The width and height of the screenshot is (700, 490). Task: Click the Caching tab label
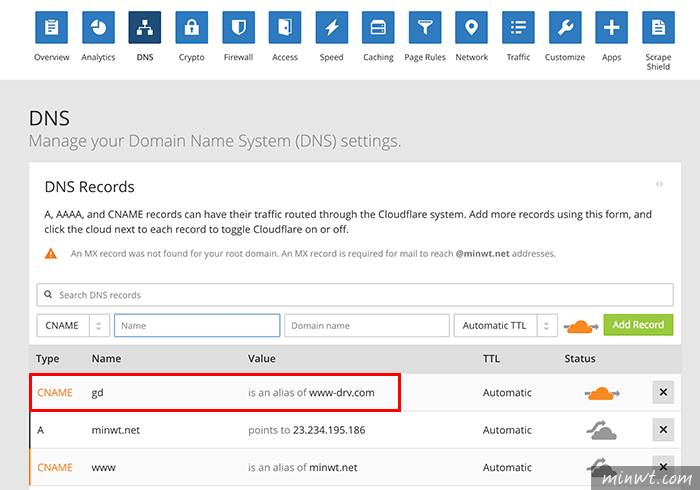[378, 57]
